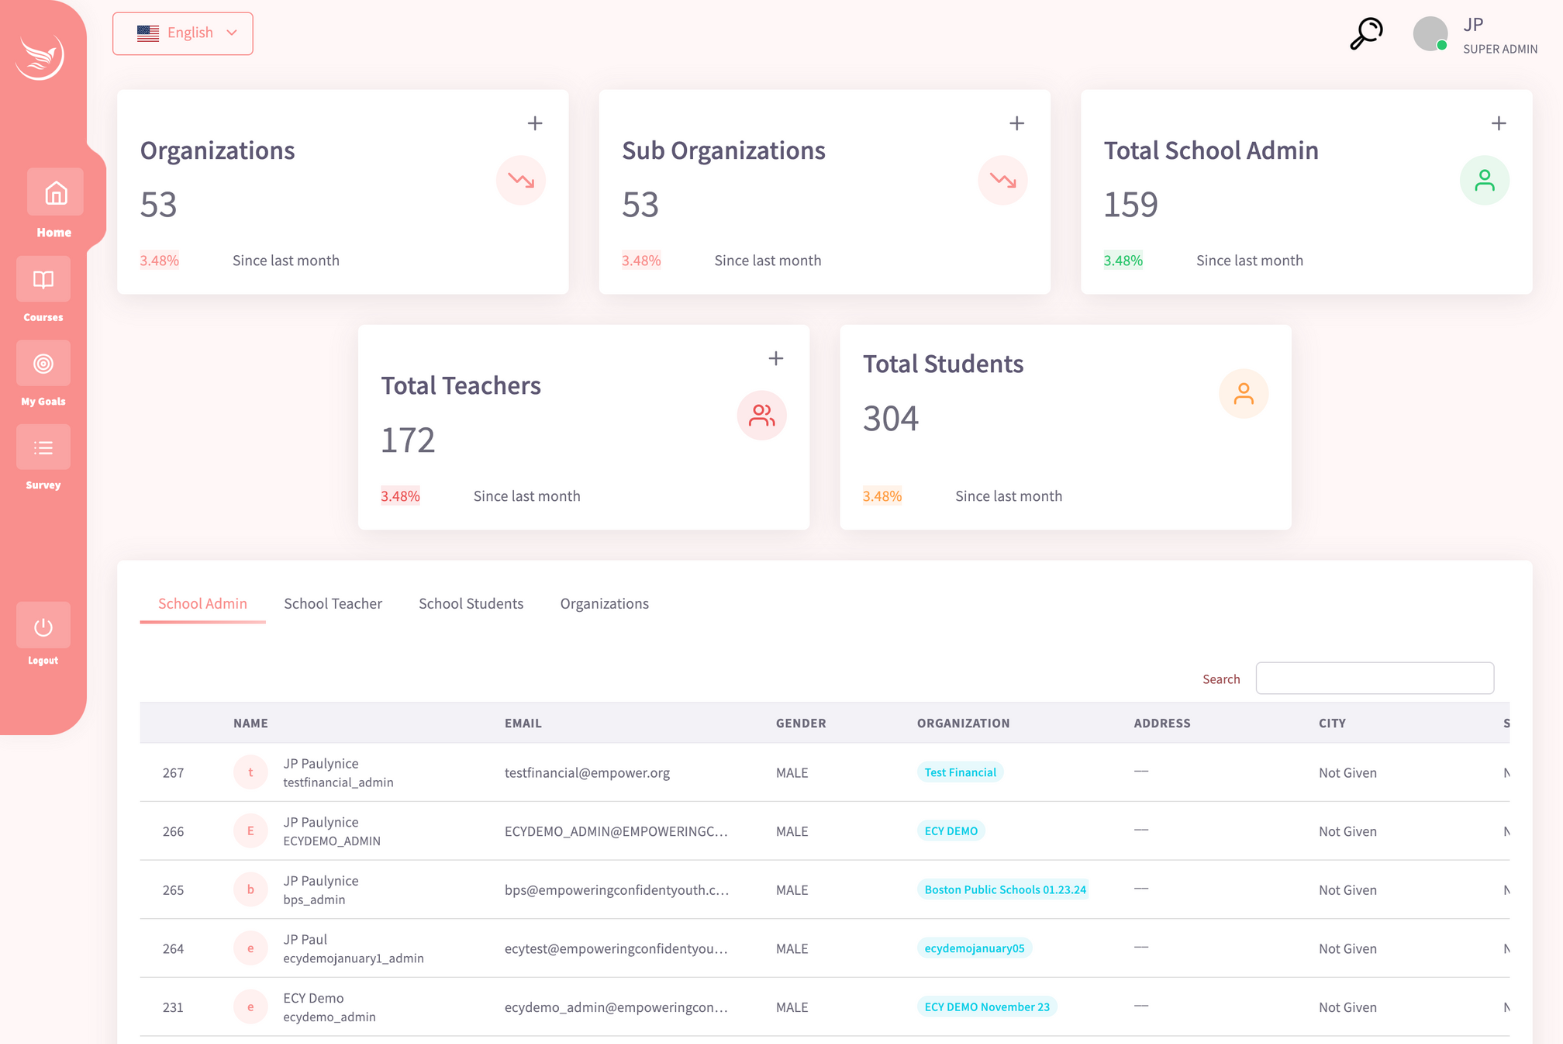This screenshot has width=1563, height=1044.
Task: Click the plus on Total School Admin card
Action: pos(1498,123)
